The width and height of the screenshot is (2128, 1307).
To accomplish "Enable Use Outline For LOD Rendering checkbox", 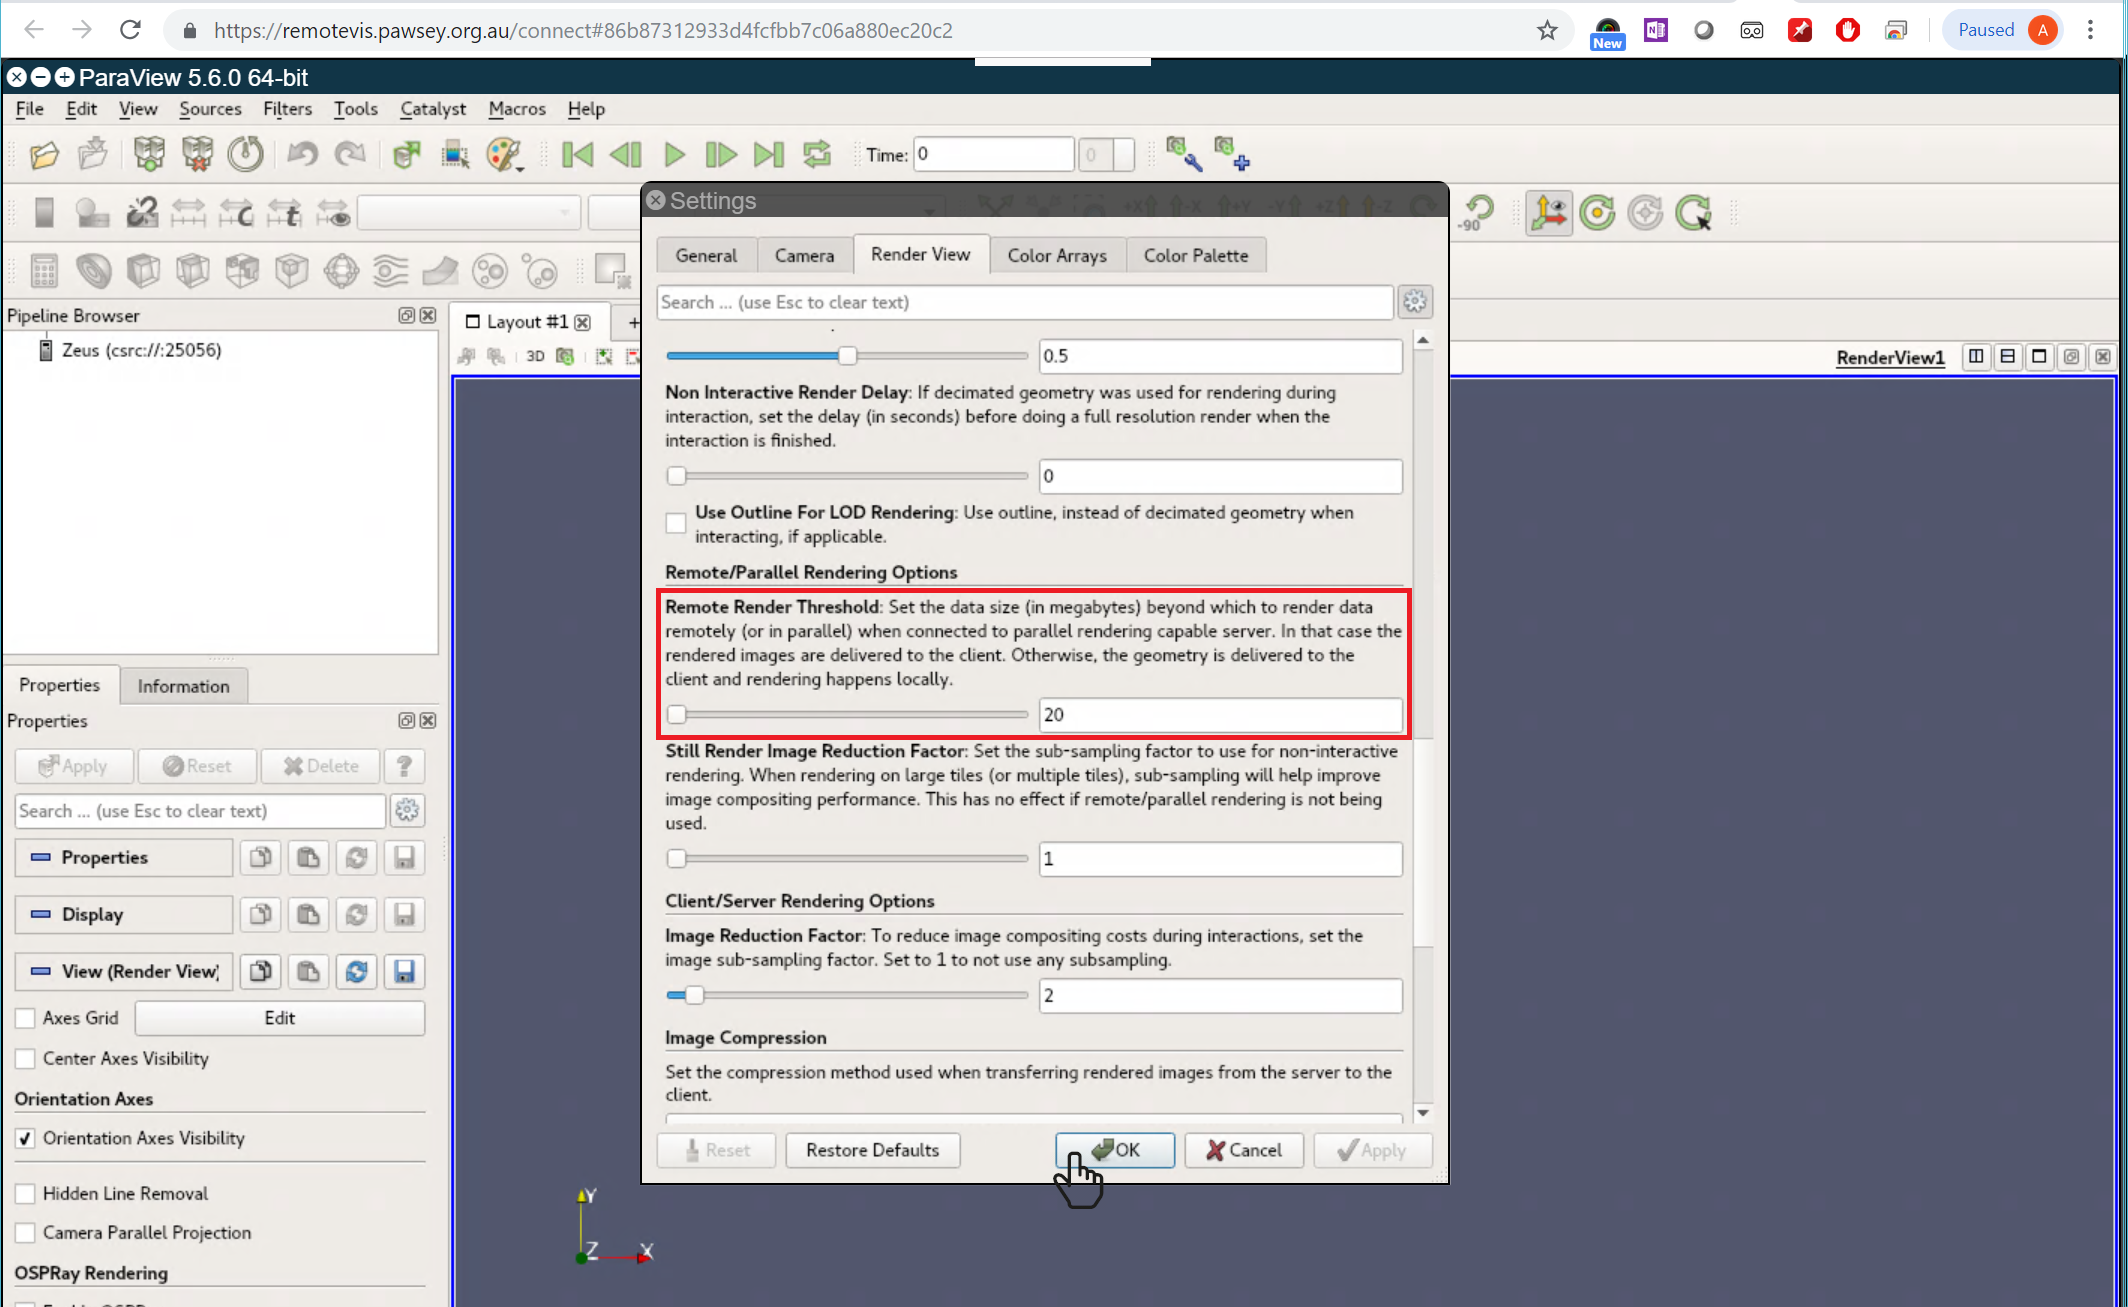I will [676, 523].
